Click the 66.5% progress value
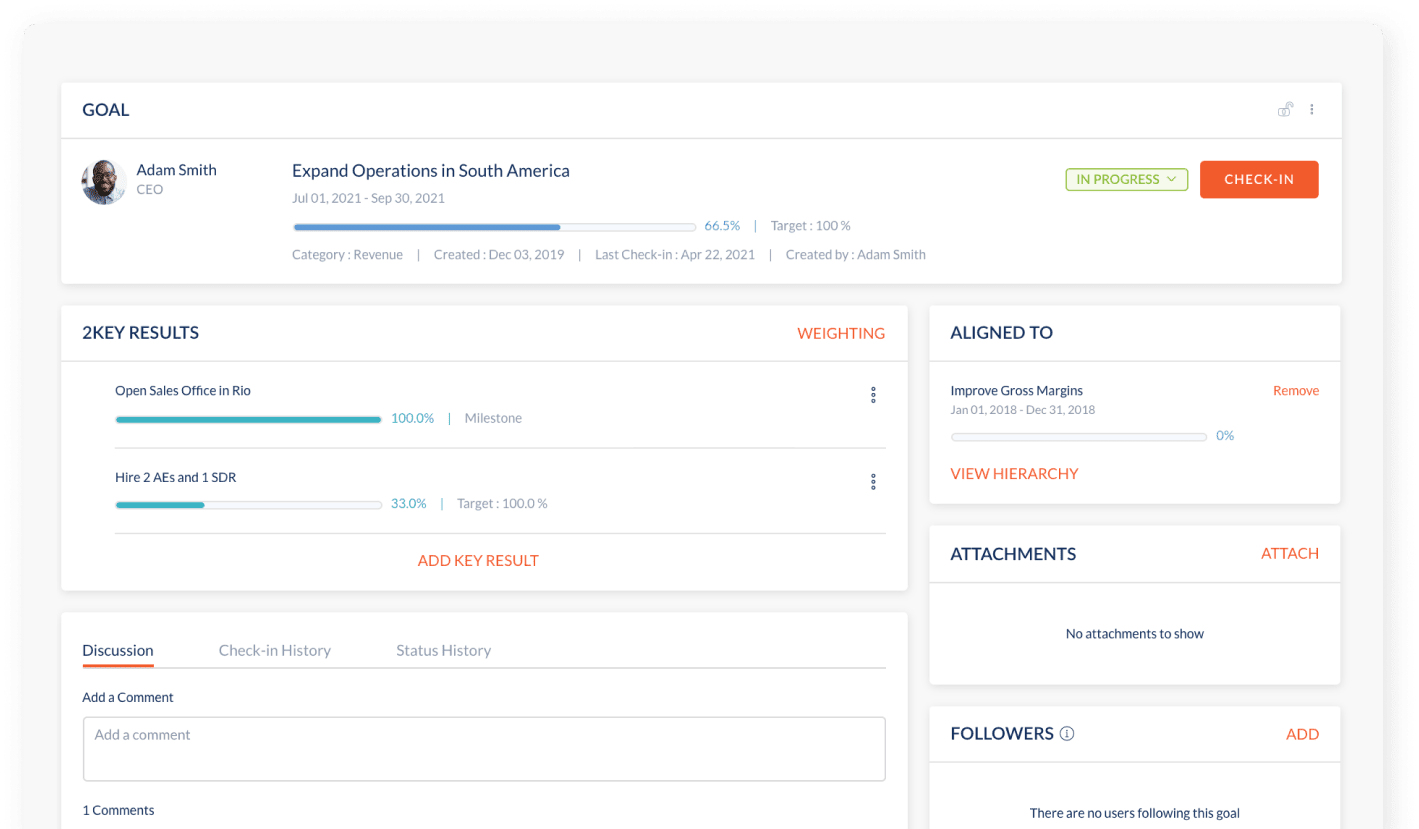 pyautogui.click(x=722, y=226)
